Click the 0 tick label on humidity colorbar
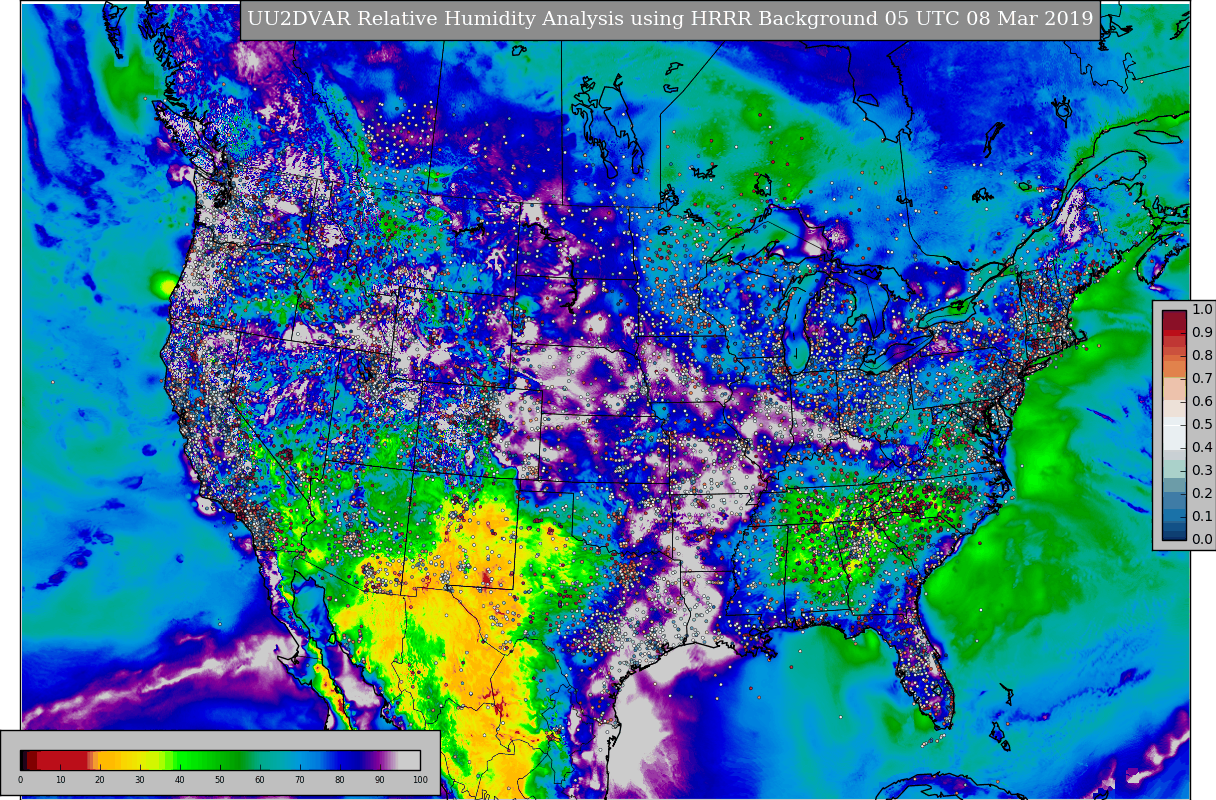Viewport: 1216px width, 800px height. point(20,780)
